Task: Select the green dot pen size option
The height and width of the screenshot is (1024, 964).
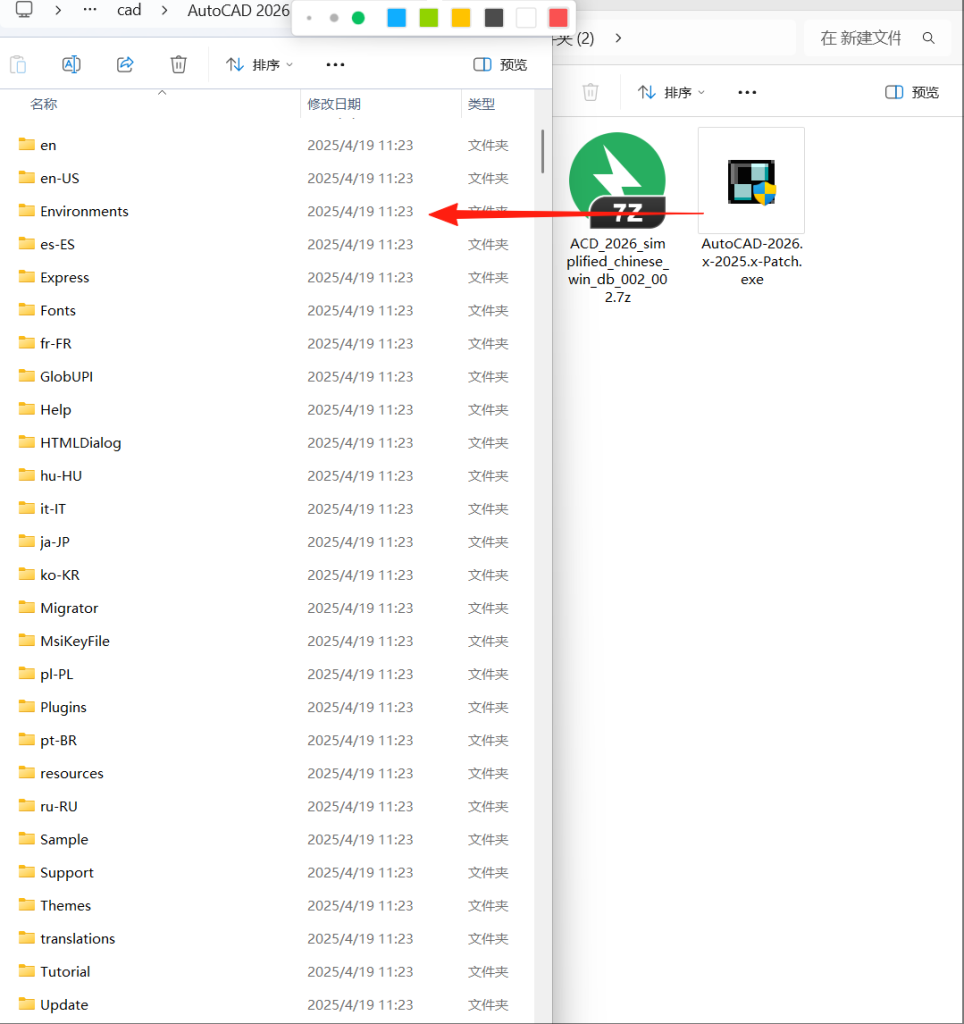Action: tap(358, 18)
